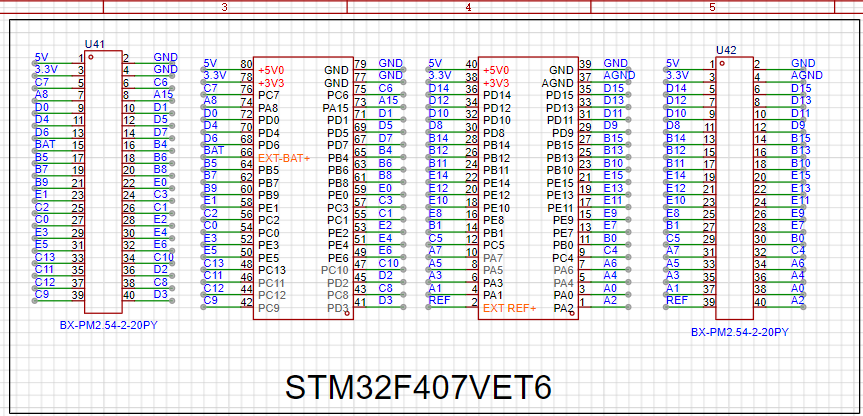This screenshot has height=416, width=863.
Task: Select BX-PM2.54-2-20PY label under U41
Action: point(109,325)
